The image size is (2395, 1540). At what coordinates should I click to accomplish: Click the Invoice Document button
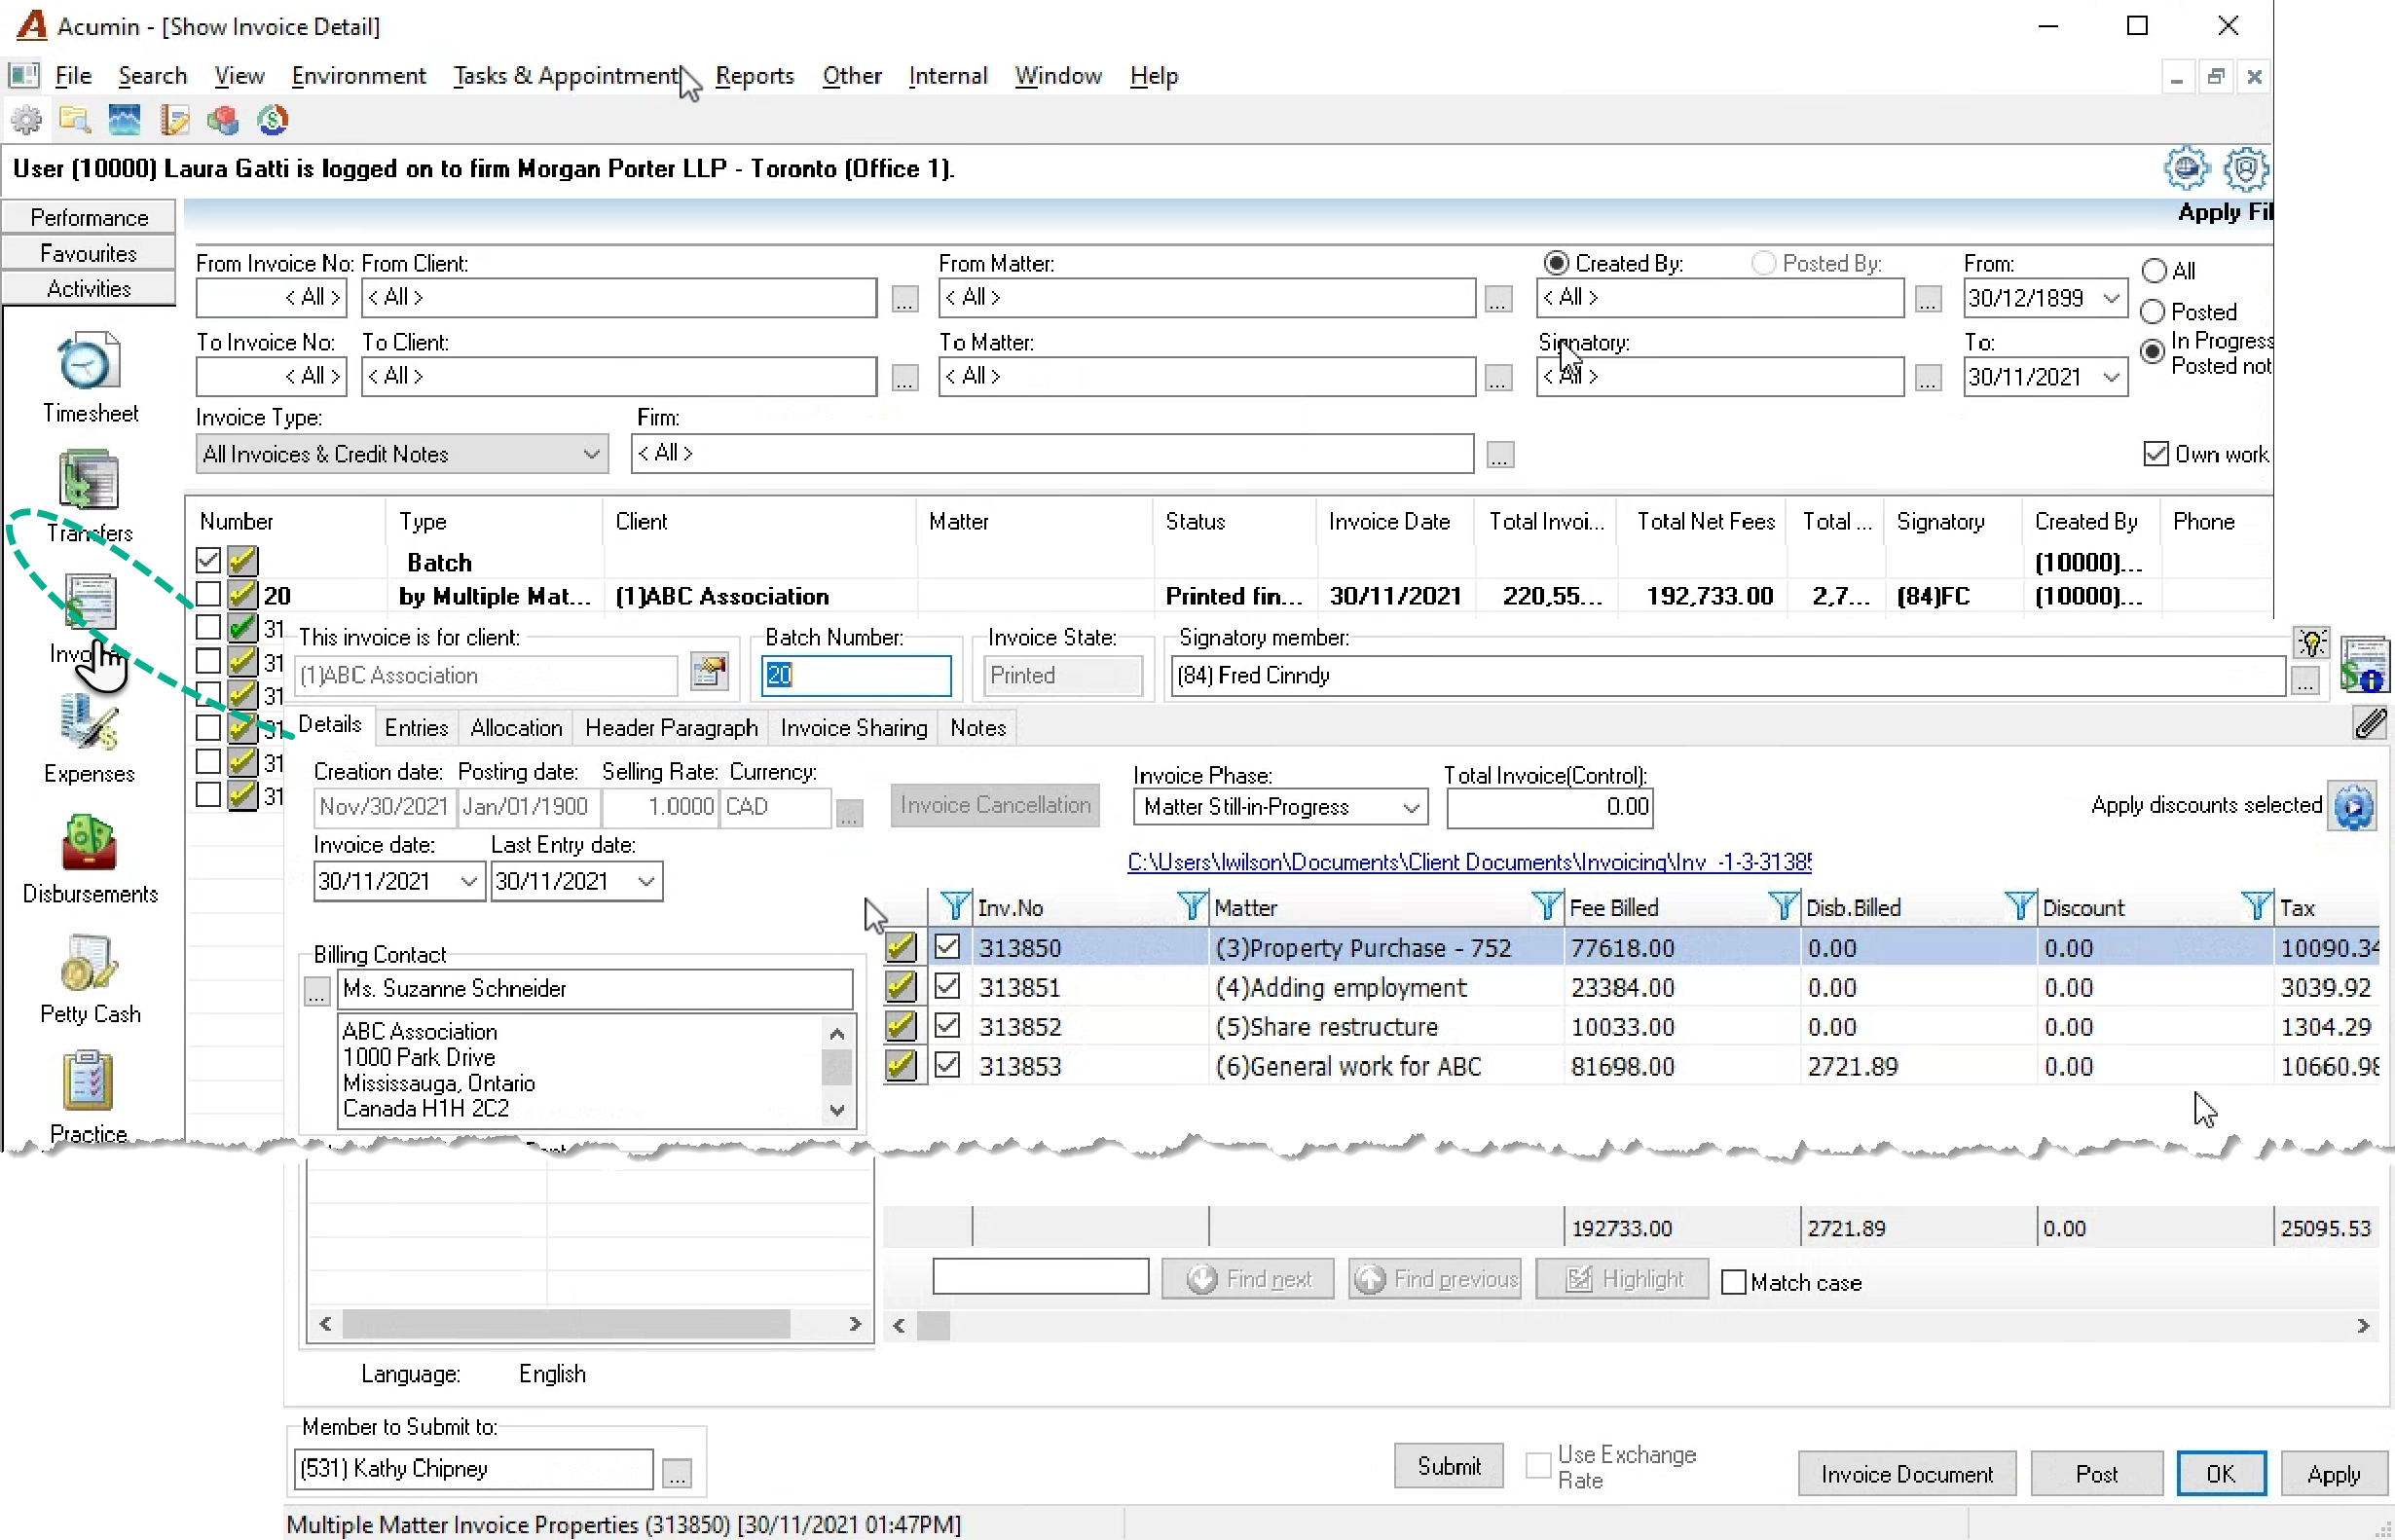pos(1906,1474)
